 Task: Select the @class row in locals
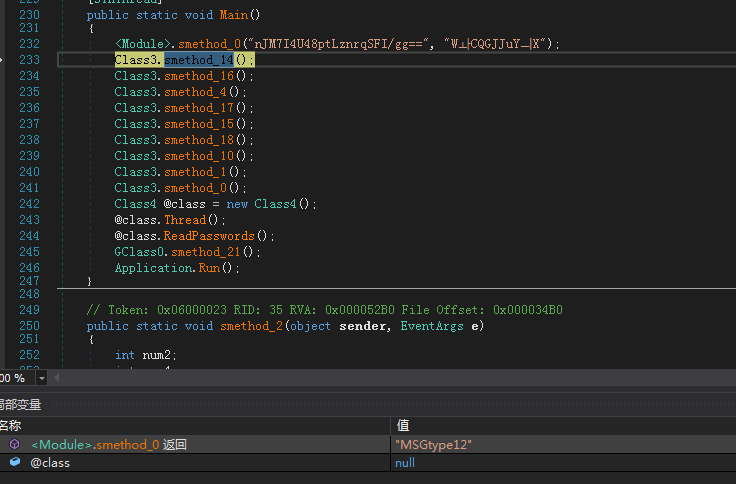368,462
